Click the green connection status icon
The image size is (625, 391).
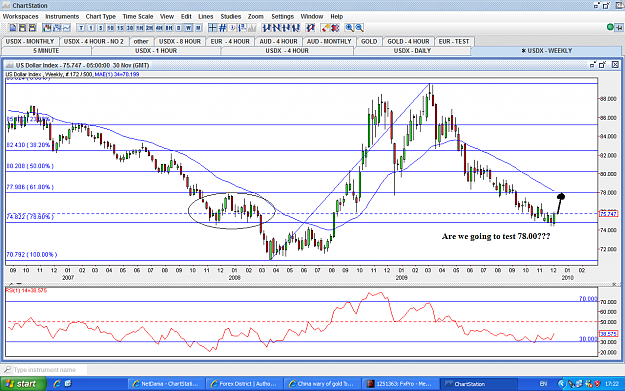[610, 28]
